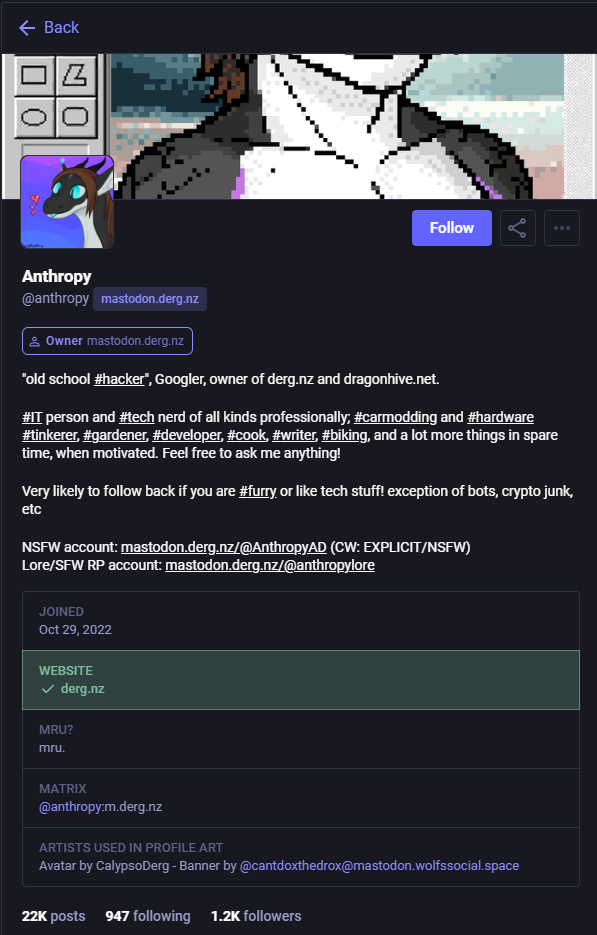Open the share profile icon
The height and width of the screenshot is (935, 597).
pos(517,228)
